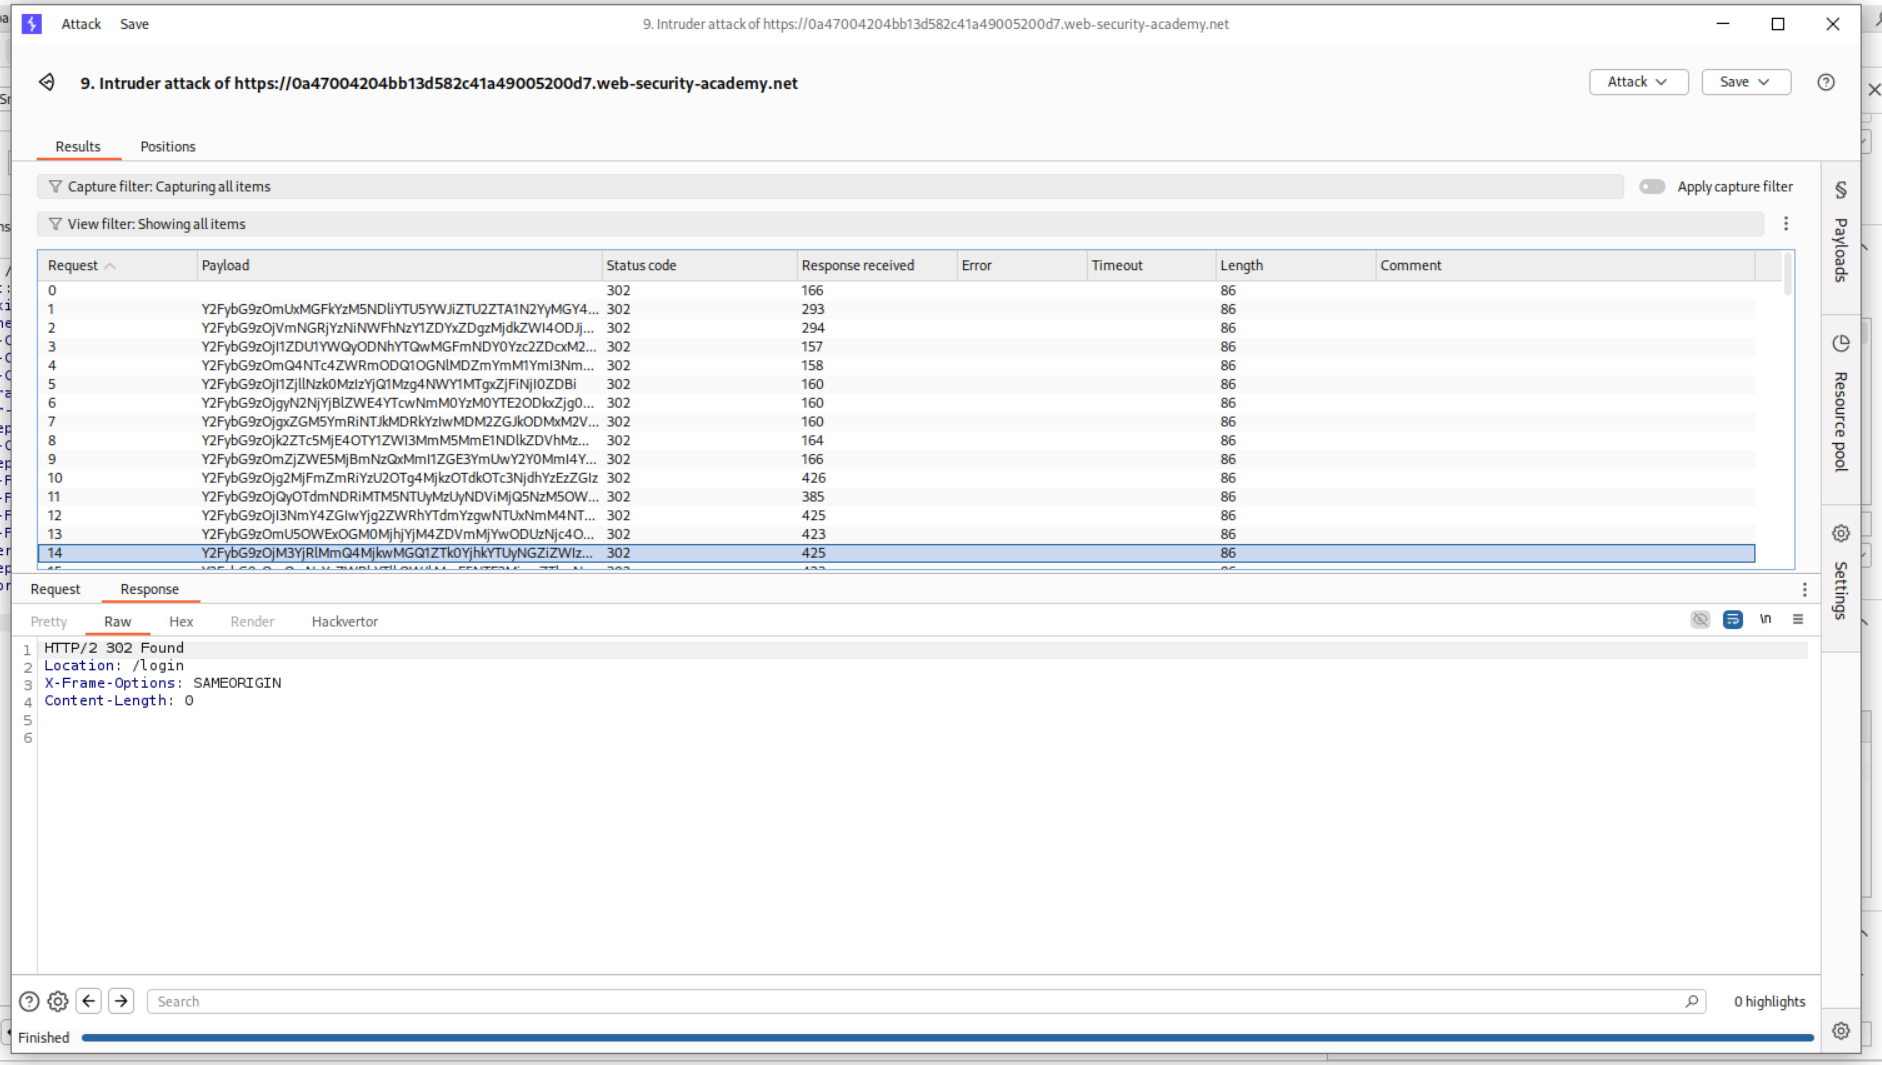Screen dimensions: 1882x1065
Task: Toggle line wrapping in response viewer
Action: (x=1733, y=620)
